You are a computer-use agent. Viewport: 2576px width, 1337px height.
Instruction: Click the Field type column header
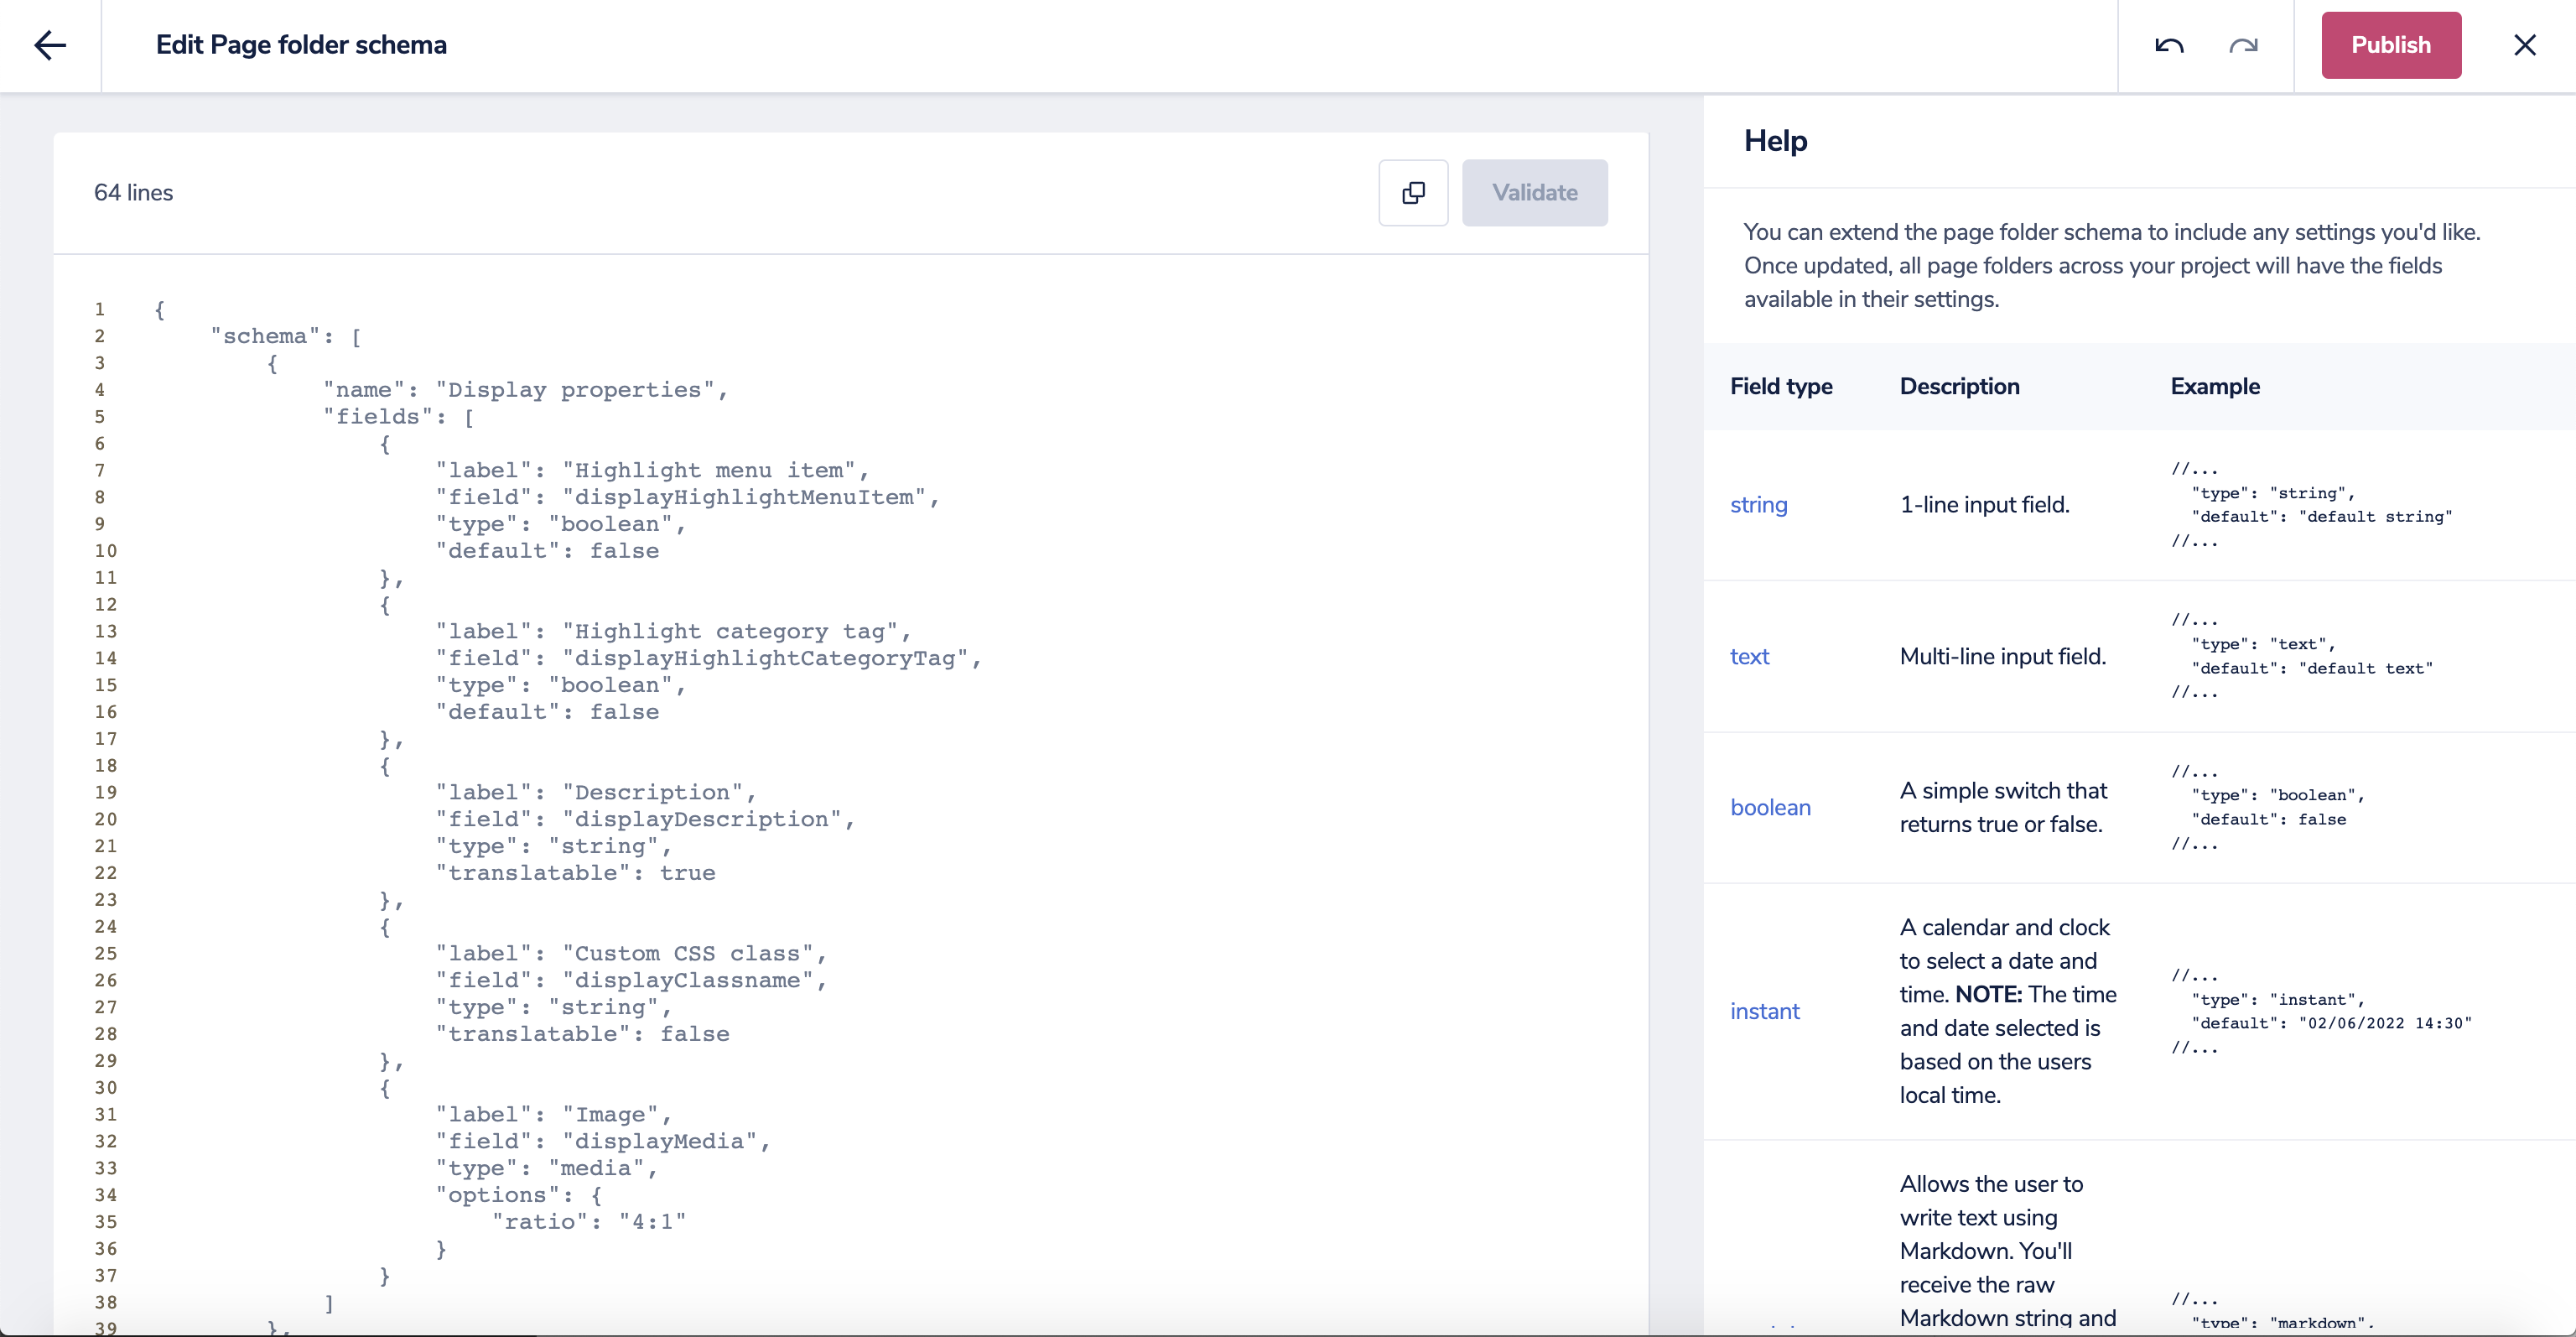1780,386
